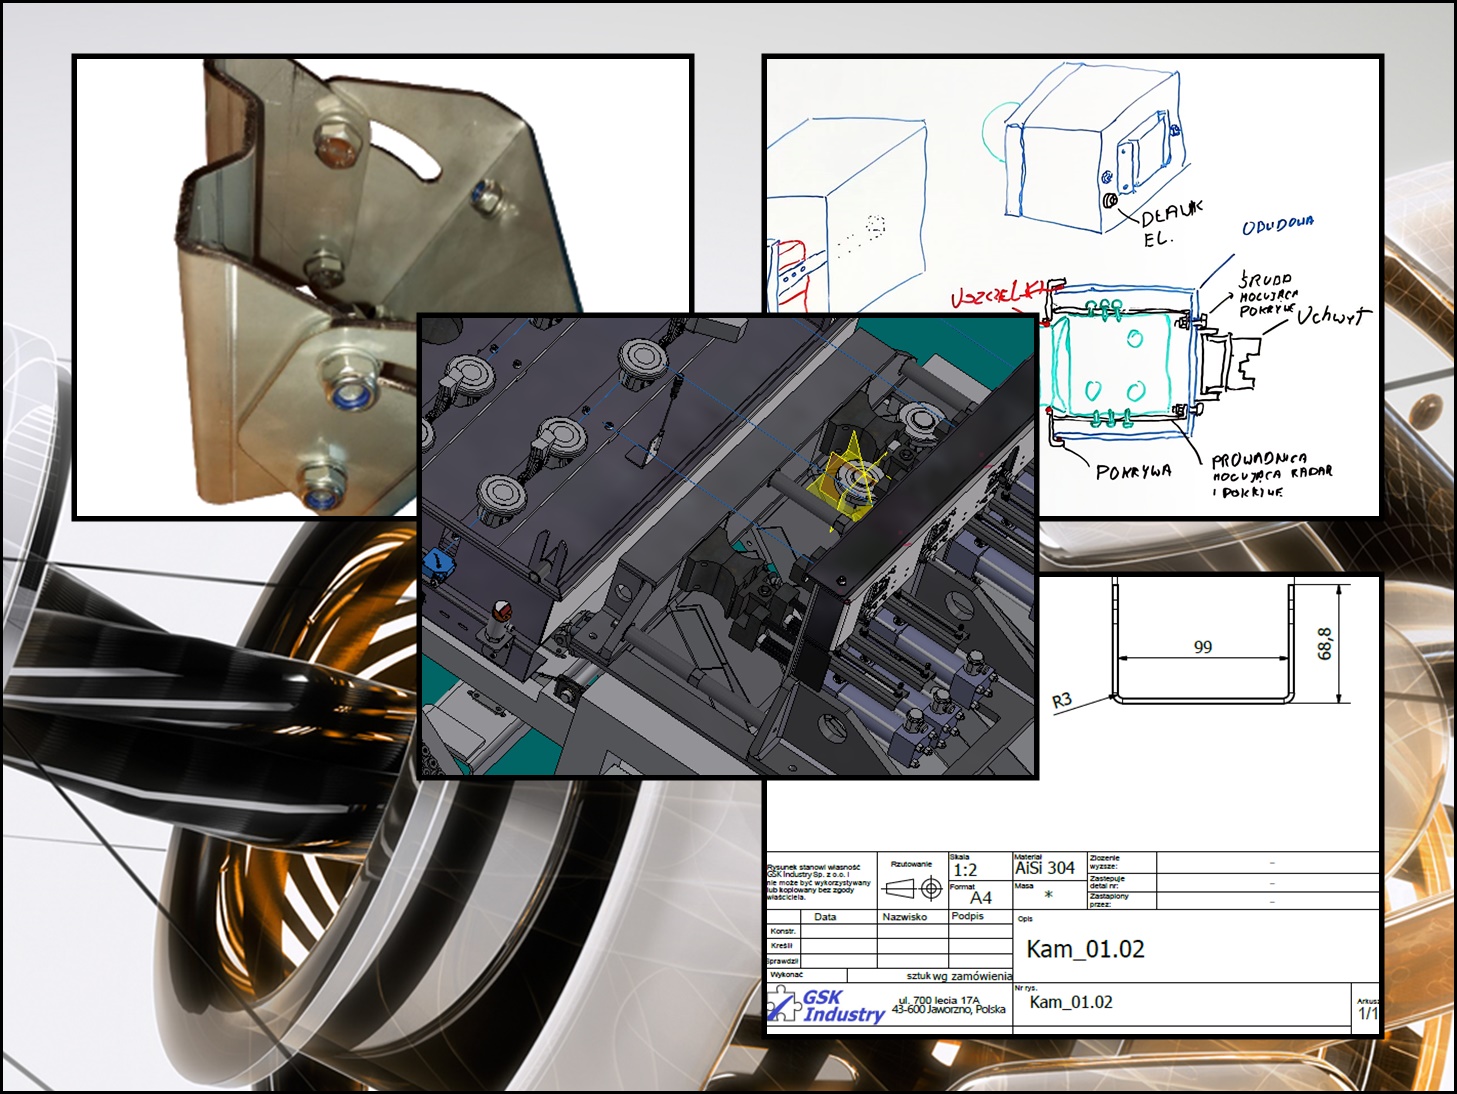Open the 3D CAD assembly image
This screenshot has width=1457, height=1094.
pyautogui.click(x=728, y=546)
